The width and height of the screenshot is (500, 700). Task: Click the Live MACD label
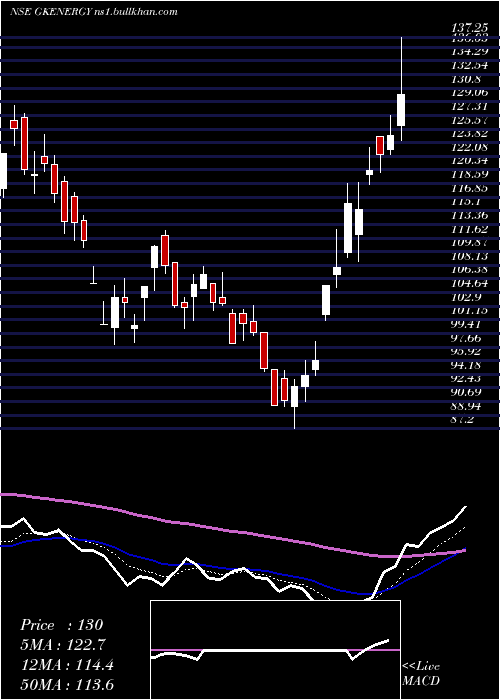click(421, 673)
